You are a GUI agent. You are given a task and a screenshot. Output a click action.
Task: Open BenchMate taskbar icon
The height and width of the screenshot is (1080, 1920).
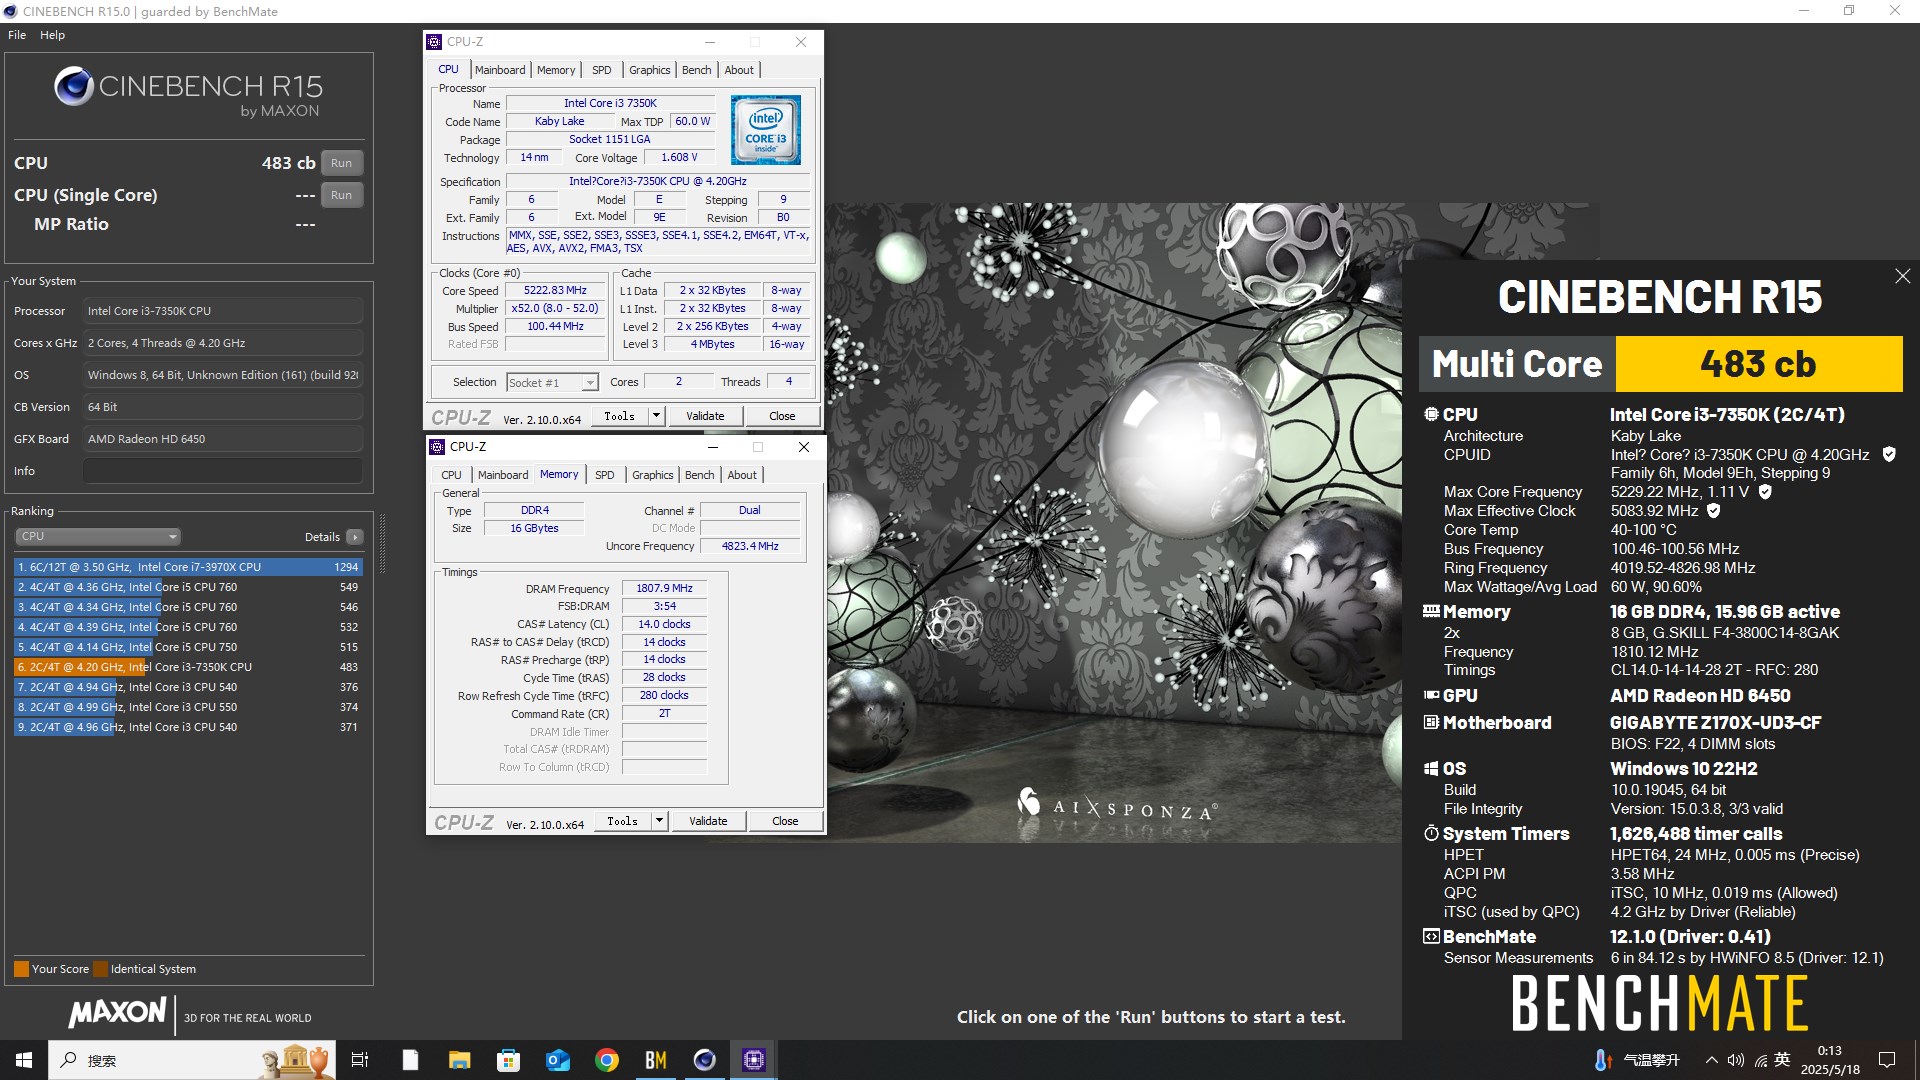coord(655,1060)
